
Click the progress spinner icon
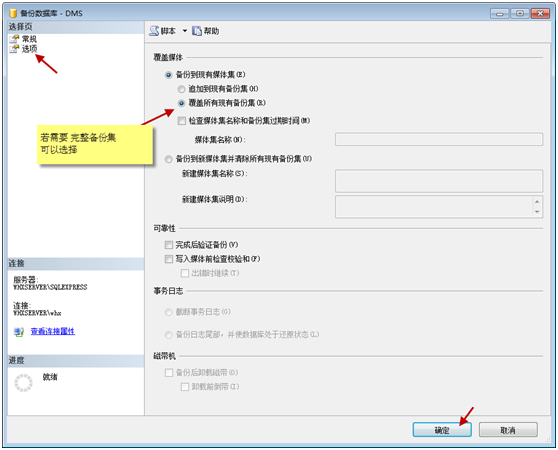23,383
